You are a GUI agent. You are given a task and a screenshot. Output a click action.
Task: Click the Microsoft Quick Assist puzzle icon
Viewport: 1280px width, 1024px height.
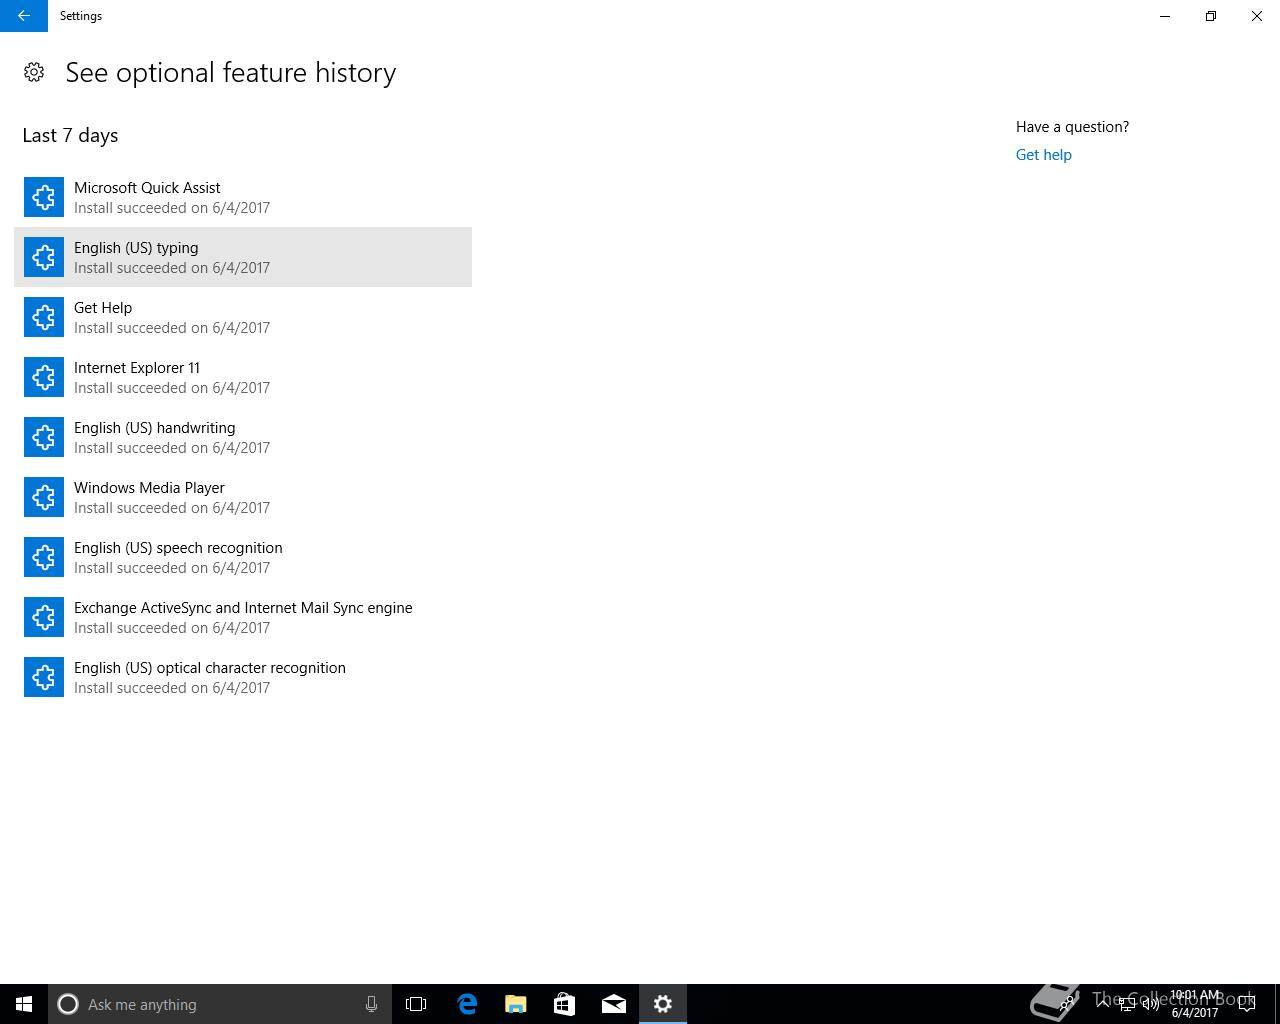click(x=44, y=197)
